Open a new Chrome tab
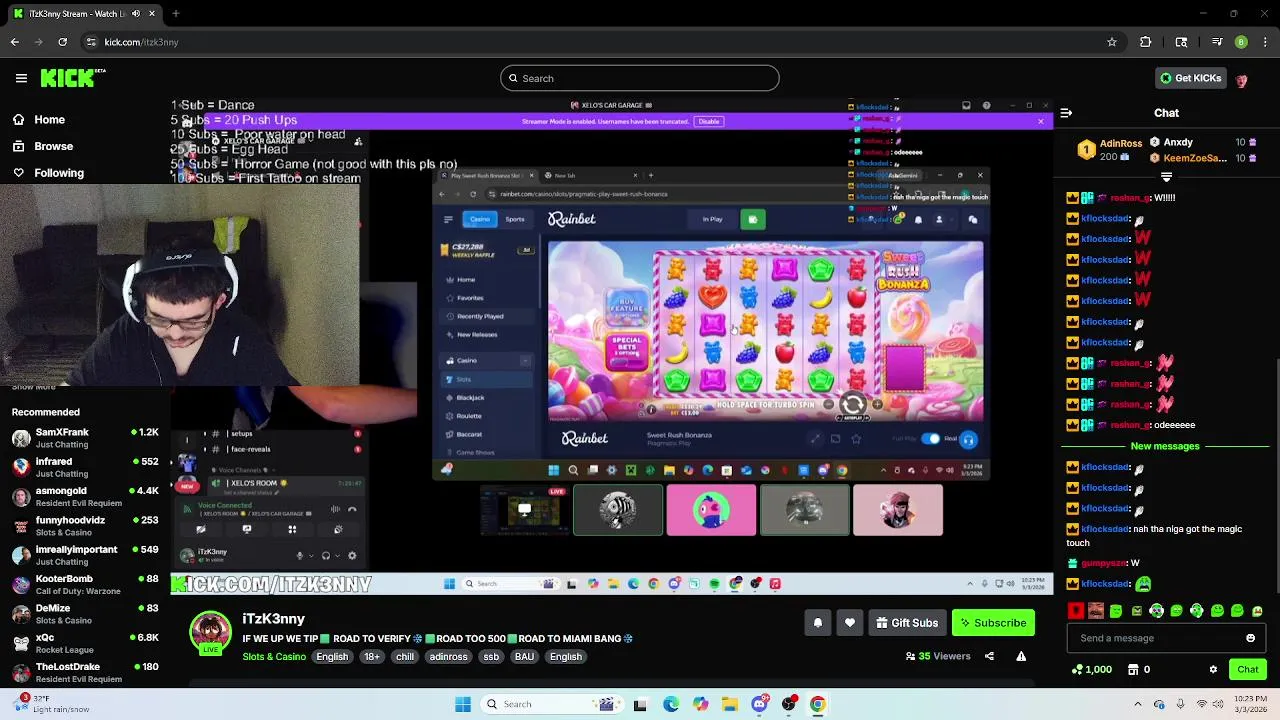 (x=175, y=14)
